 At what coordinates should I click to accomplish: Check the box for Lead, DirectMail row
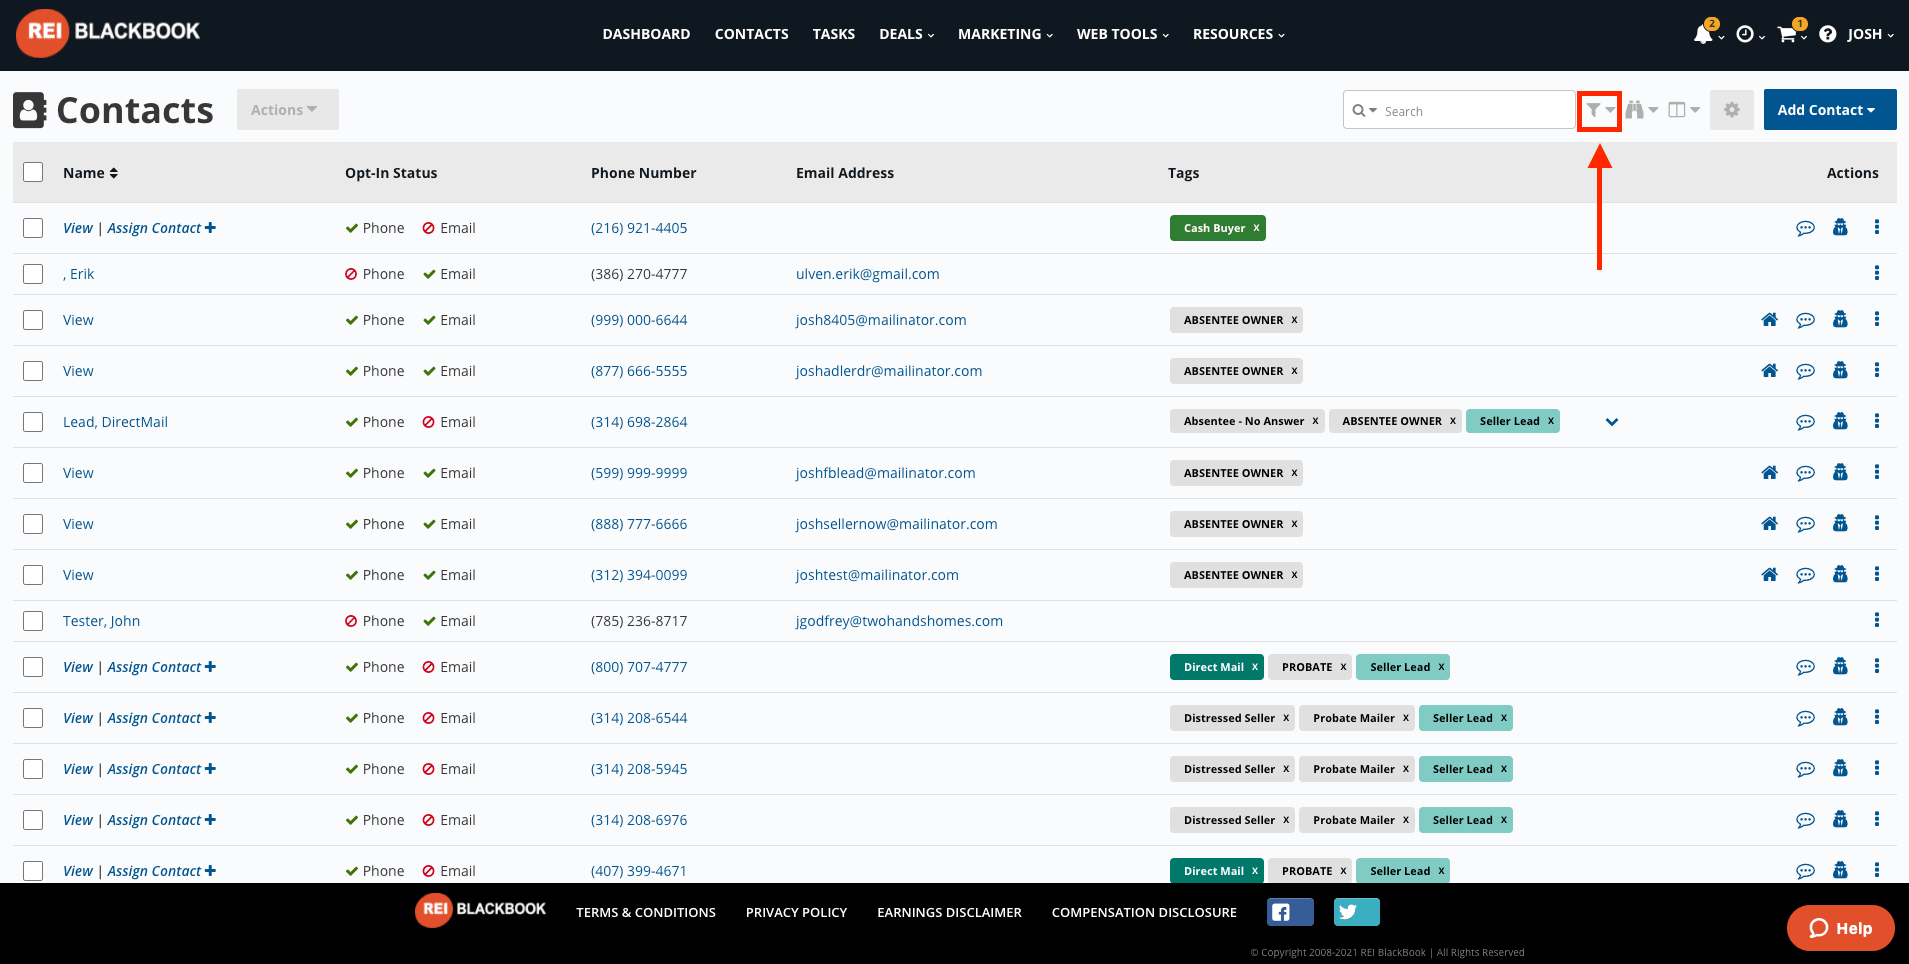[x=33, y=422]
